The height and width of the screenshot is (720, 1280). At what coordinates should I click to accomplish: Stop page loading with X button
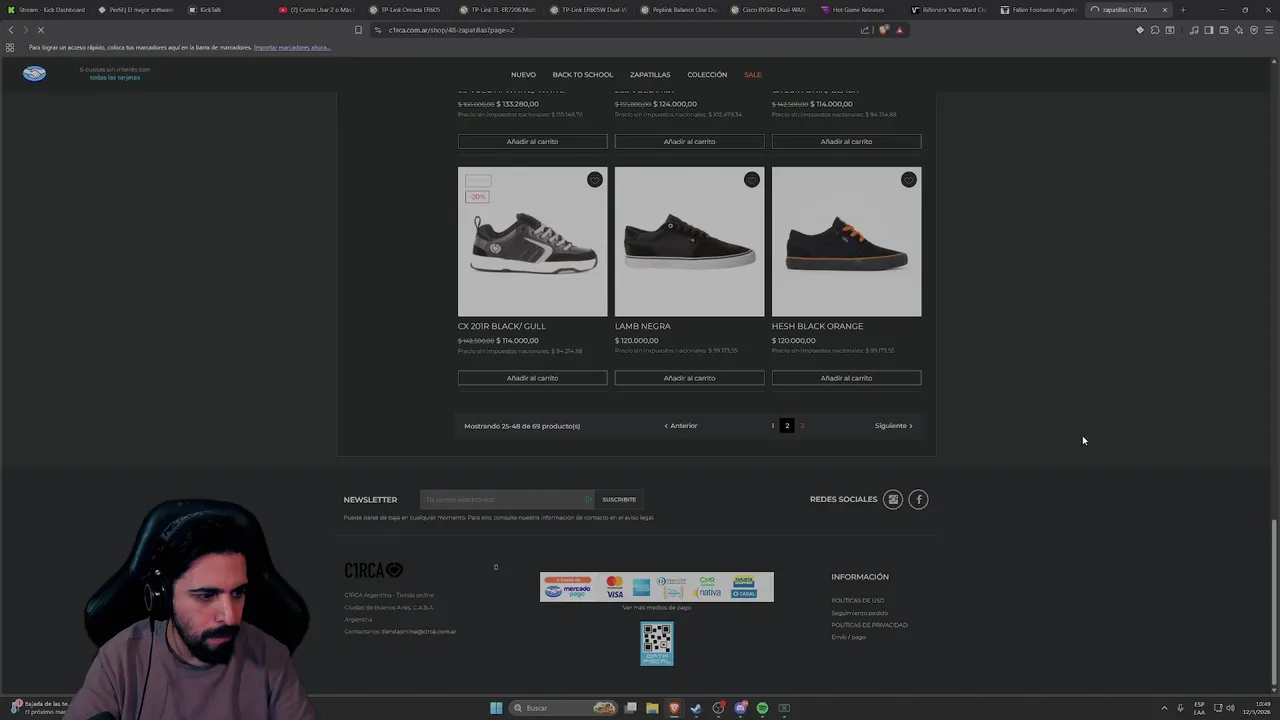pyautogui.click(x=41, y=30)
